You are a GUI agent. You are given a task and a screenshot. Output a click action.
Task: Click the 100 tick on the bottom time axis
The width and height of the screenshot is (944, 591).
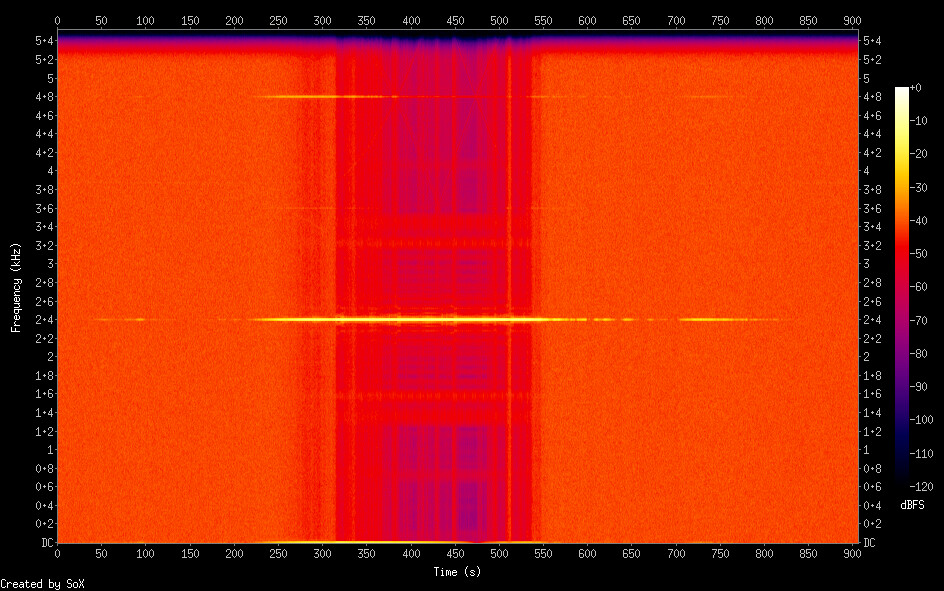[145, 553]
